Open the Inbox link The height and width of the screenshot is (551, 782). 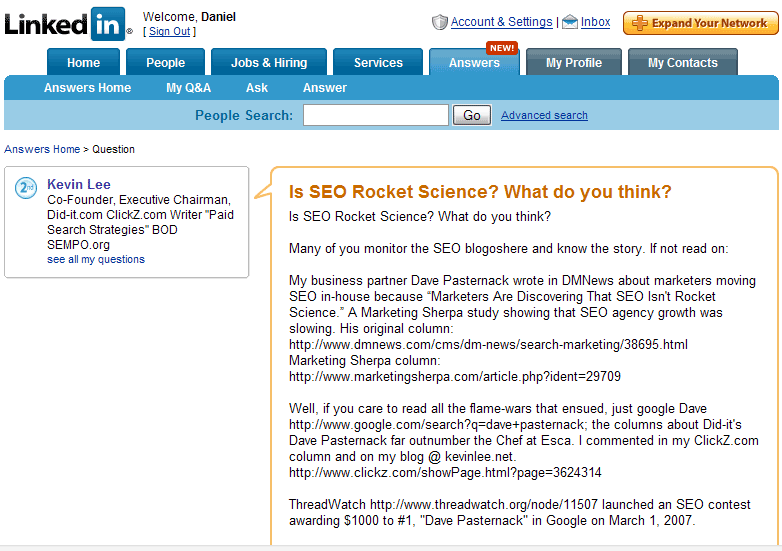595,22
